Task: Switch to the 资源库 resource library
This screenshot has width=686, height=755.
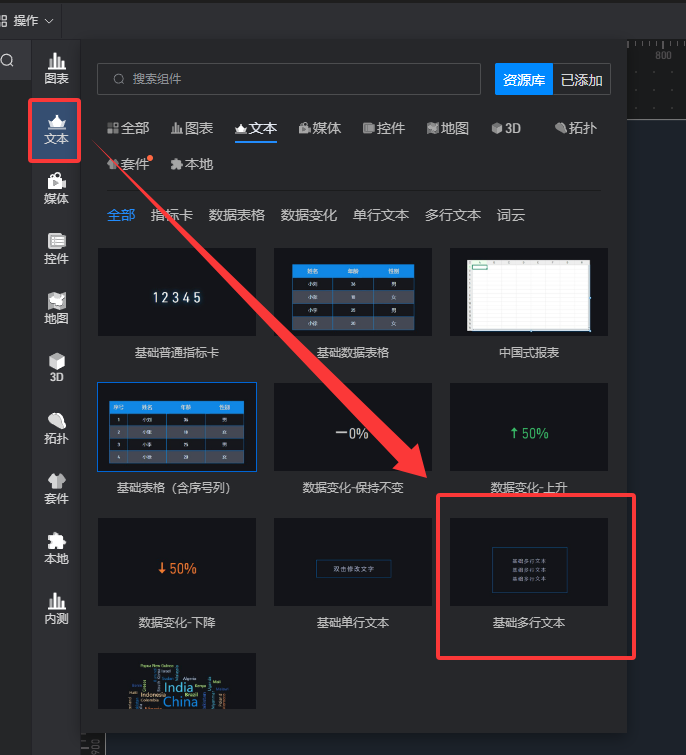Action: (524, 79)
